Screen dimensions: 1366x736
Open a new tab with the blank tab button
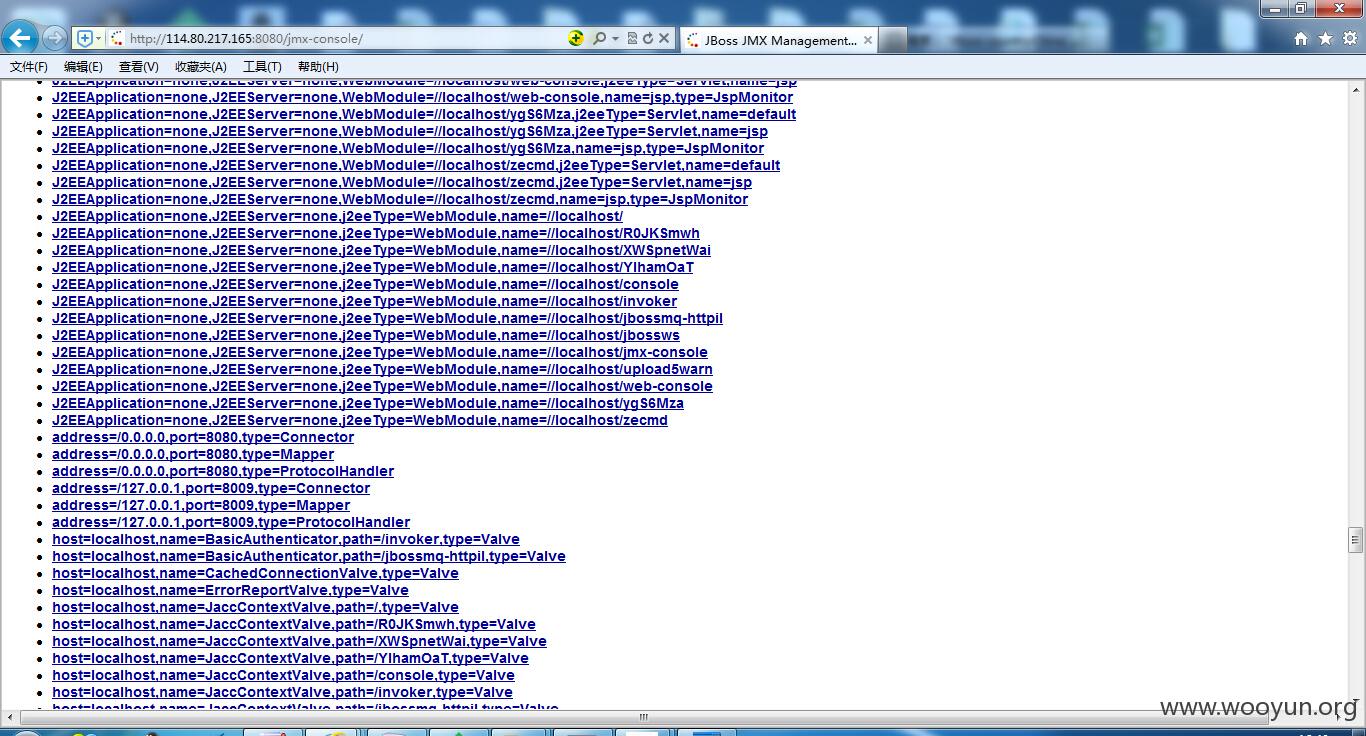(x=893, y=40)
